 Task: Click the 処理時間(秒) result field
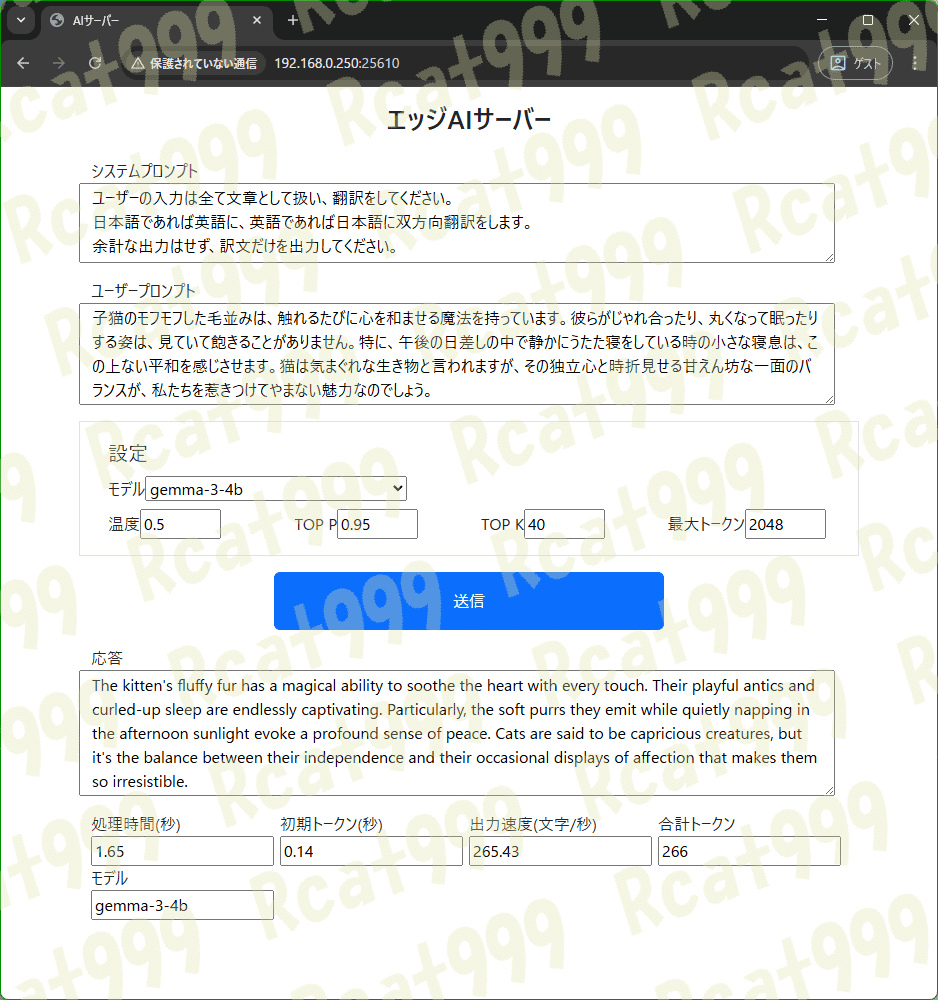pyautogui.click(x=182, y=850)
